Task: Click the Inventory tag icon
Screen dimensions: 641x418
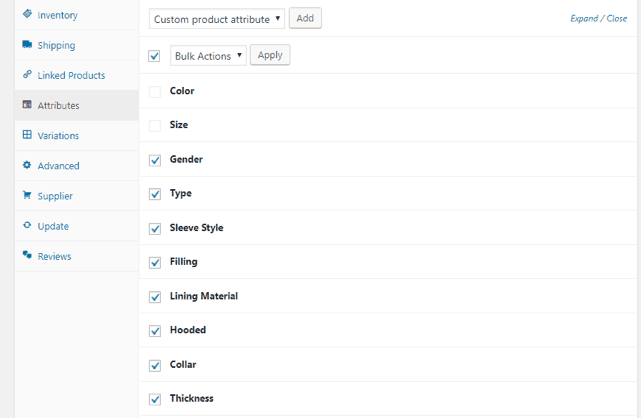Action: [x=27, y=14]
